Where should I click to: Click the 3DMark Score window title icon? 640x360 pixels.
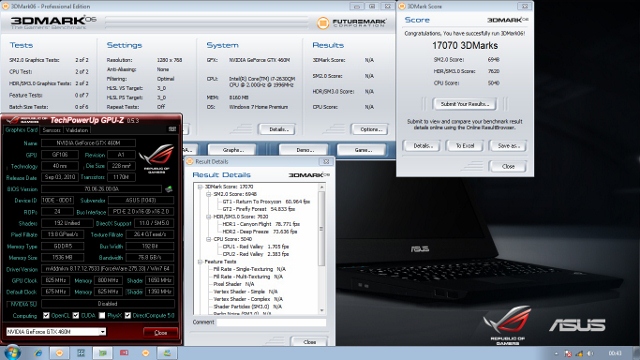click(x=402, y=6)
